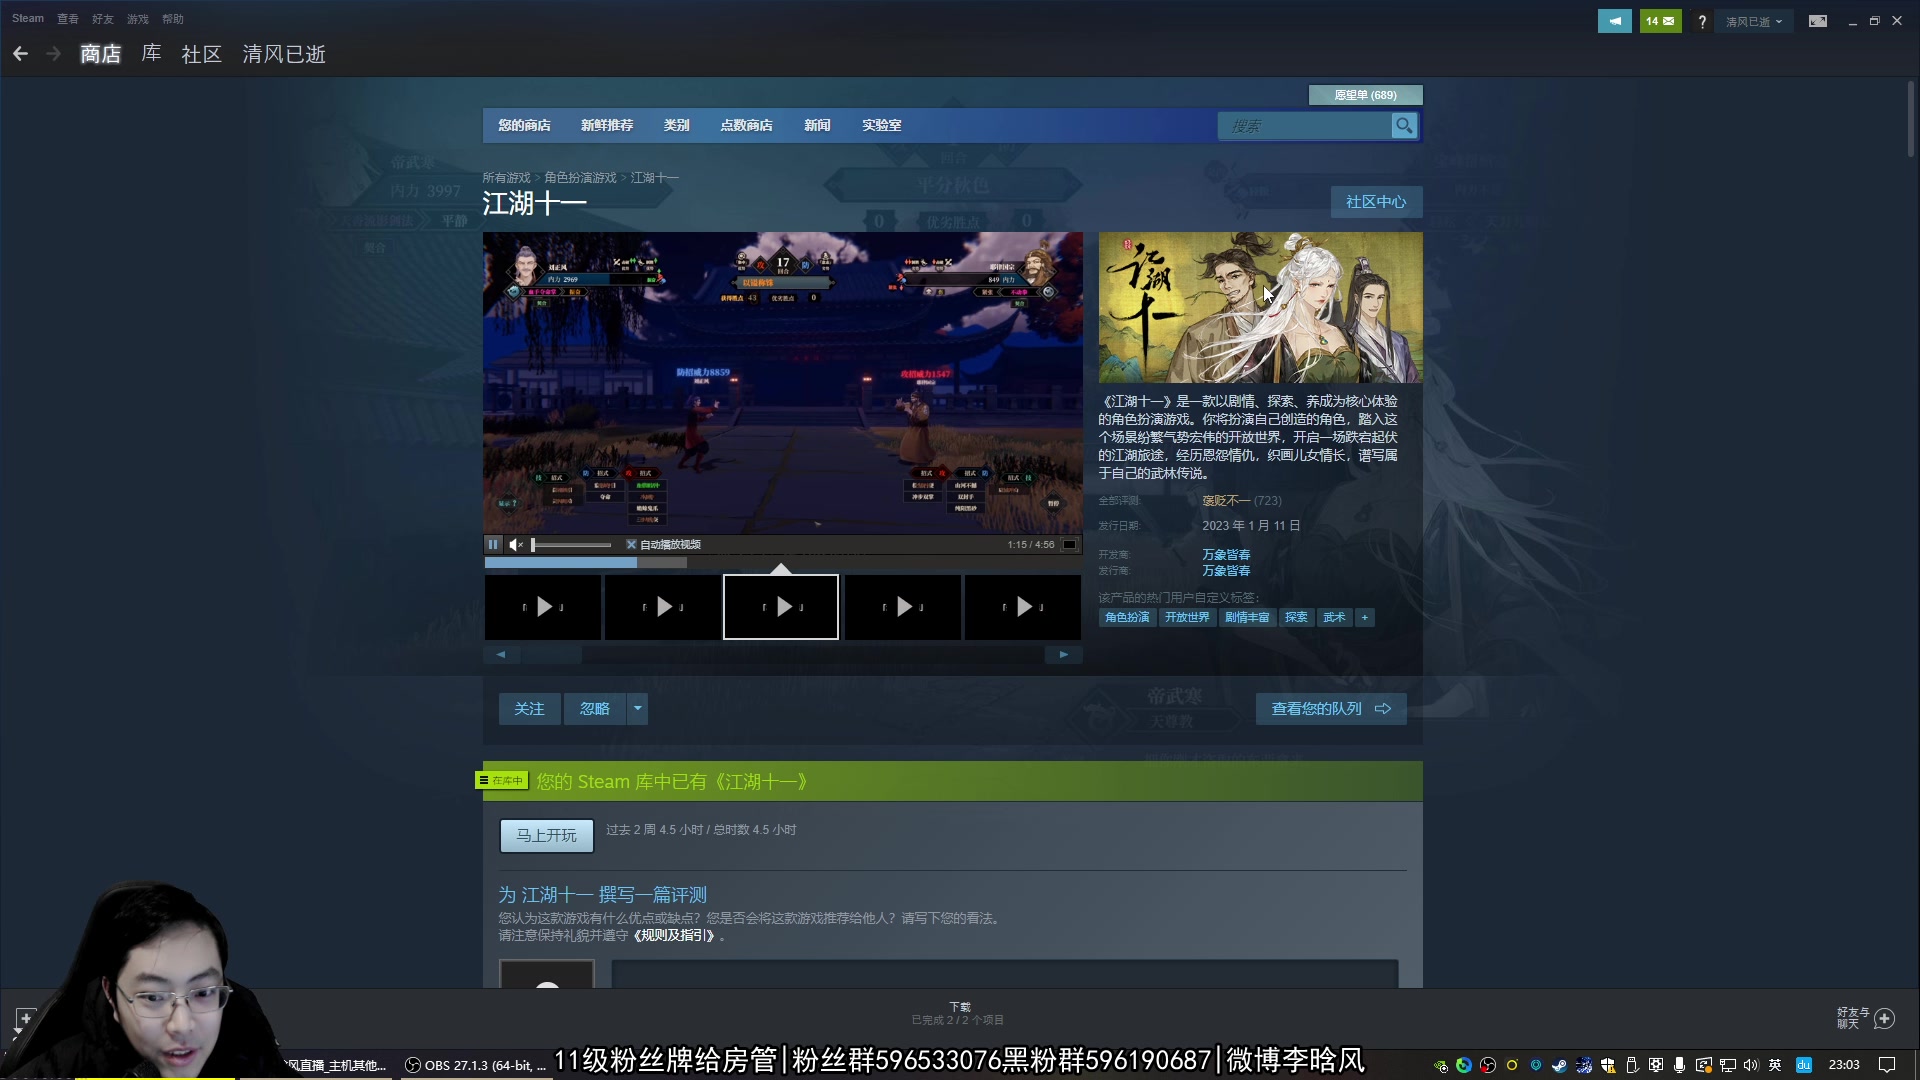Open 新鲜推荐 in store nav
Image resolution: width=1920 pixels, height=1080 pixels.
607,126
